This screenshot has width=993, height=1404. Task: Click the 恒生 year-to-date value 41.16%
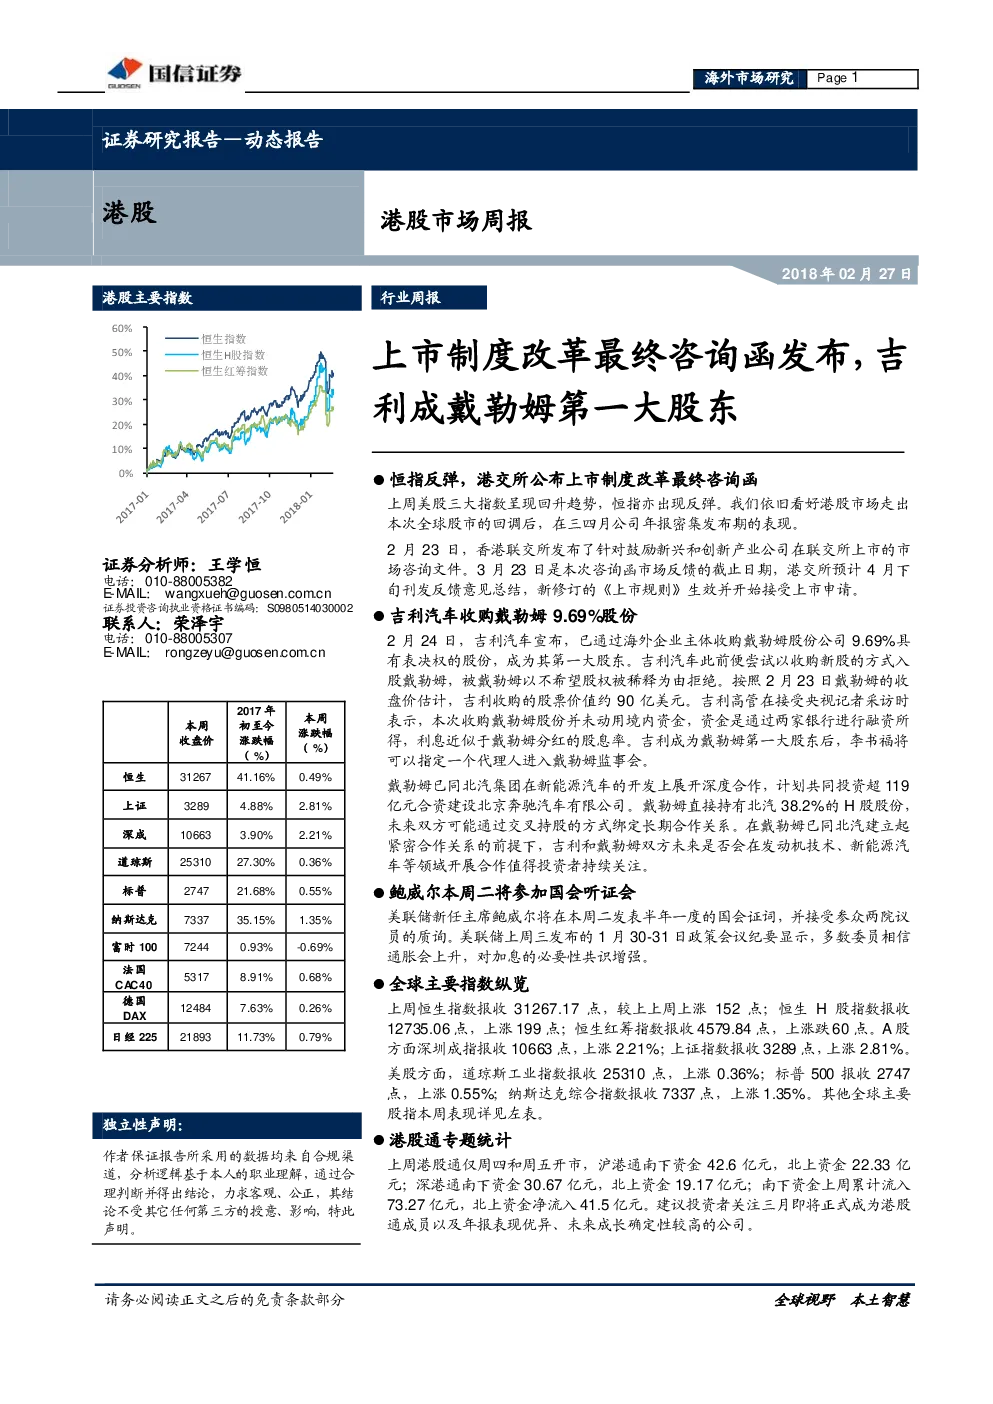[x=256, y=777]
